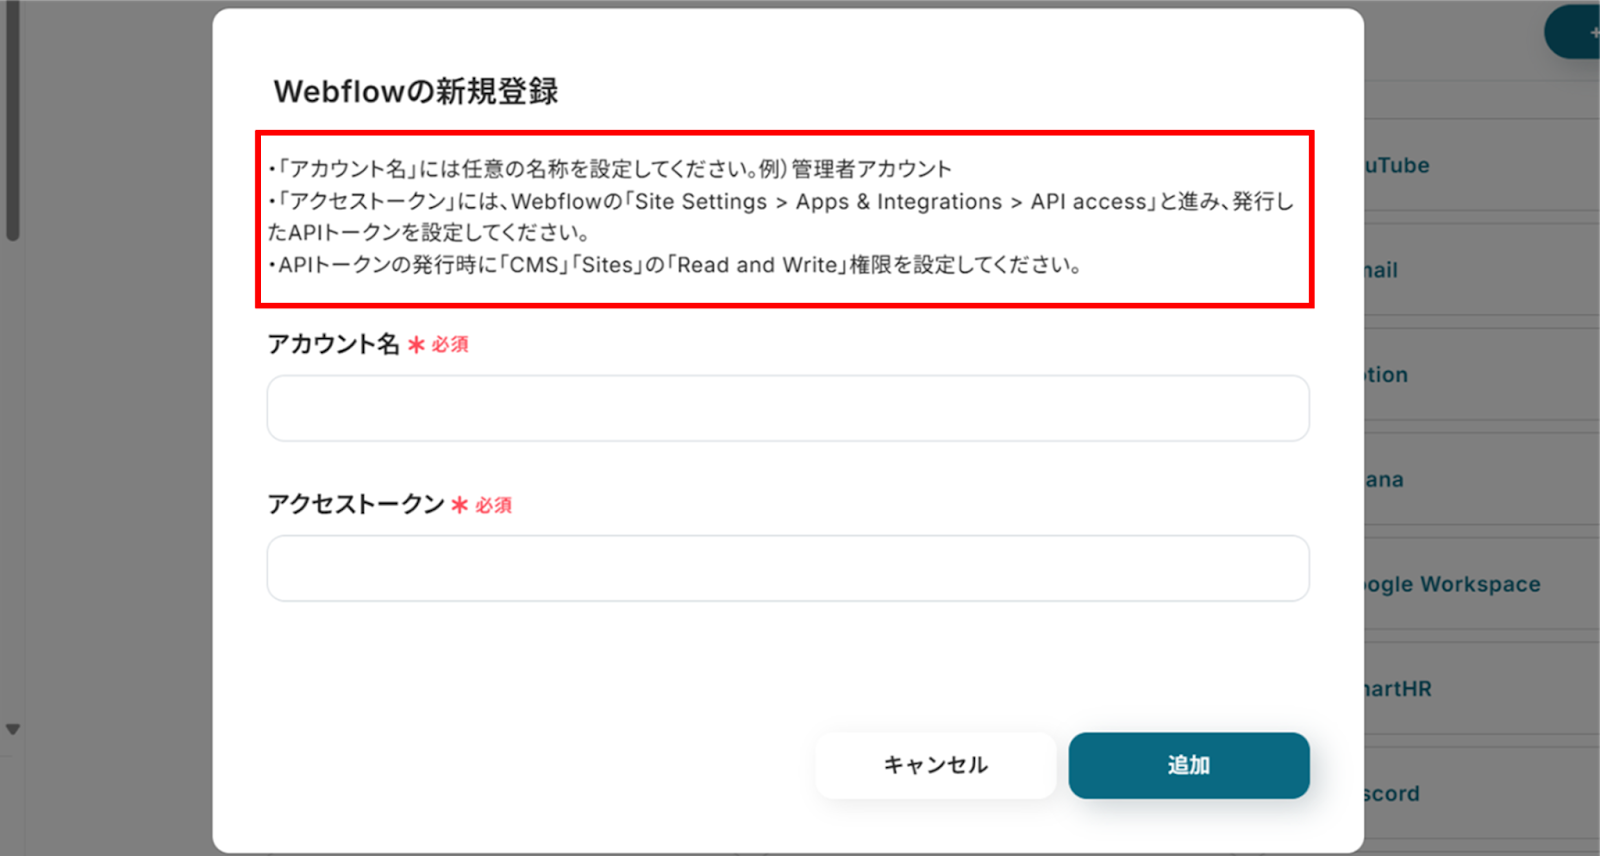Click the left vertical scrollbar thumb
1600x856 pixels.
point(12,120)
